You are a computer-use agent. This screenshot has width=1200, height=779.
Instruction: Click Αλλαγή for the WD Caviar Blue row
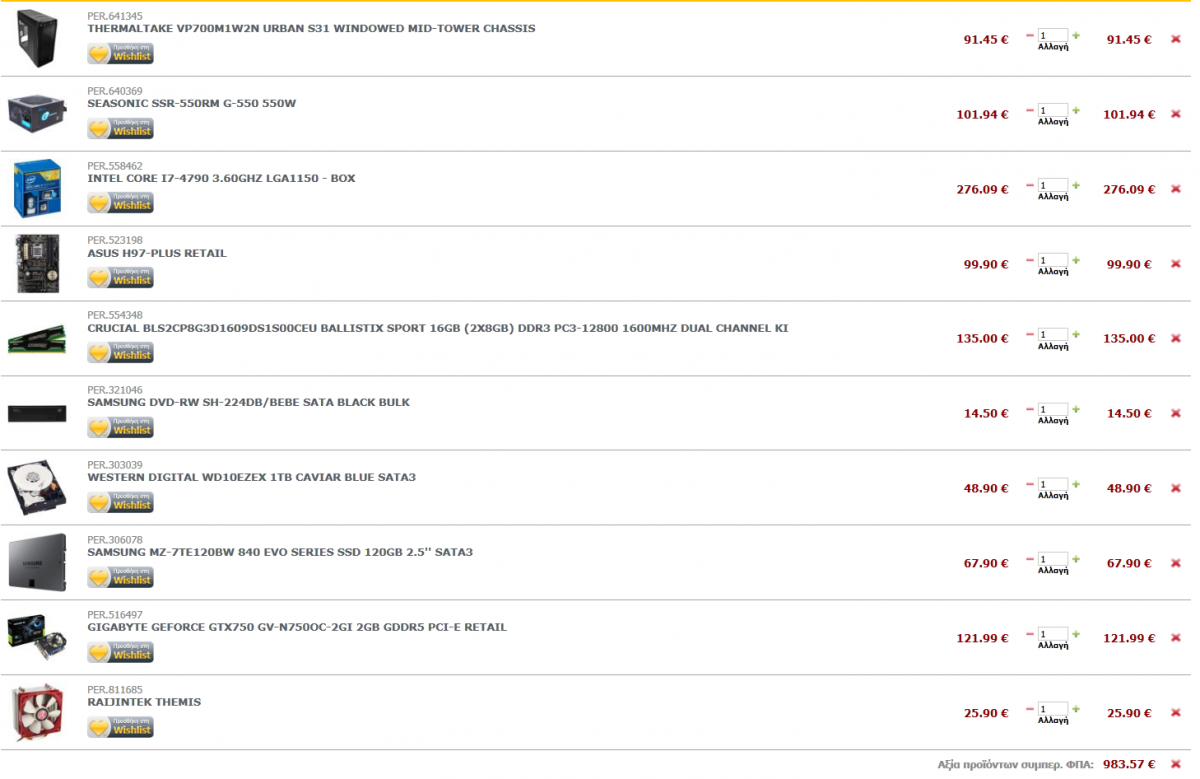click(1053, 496)
